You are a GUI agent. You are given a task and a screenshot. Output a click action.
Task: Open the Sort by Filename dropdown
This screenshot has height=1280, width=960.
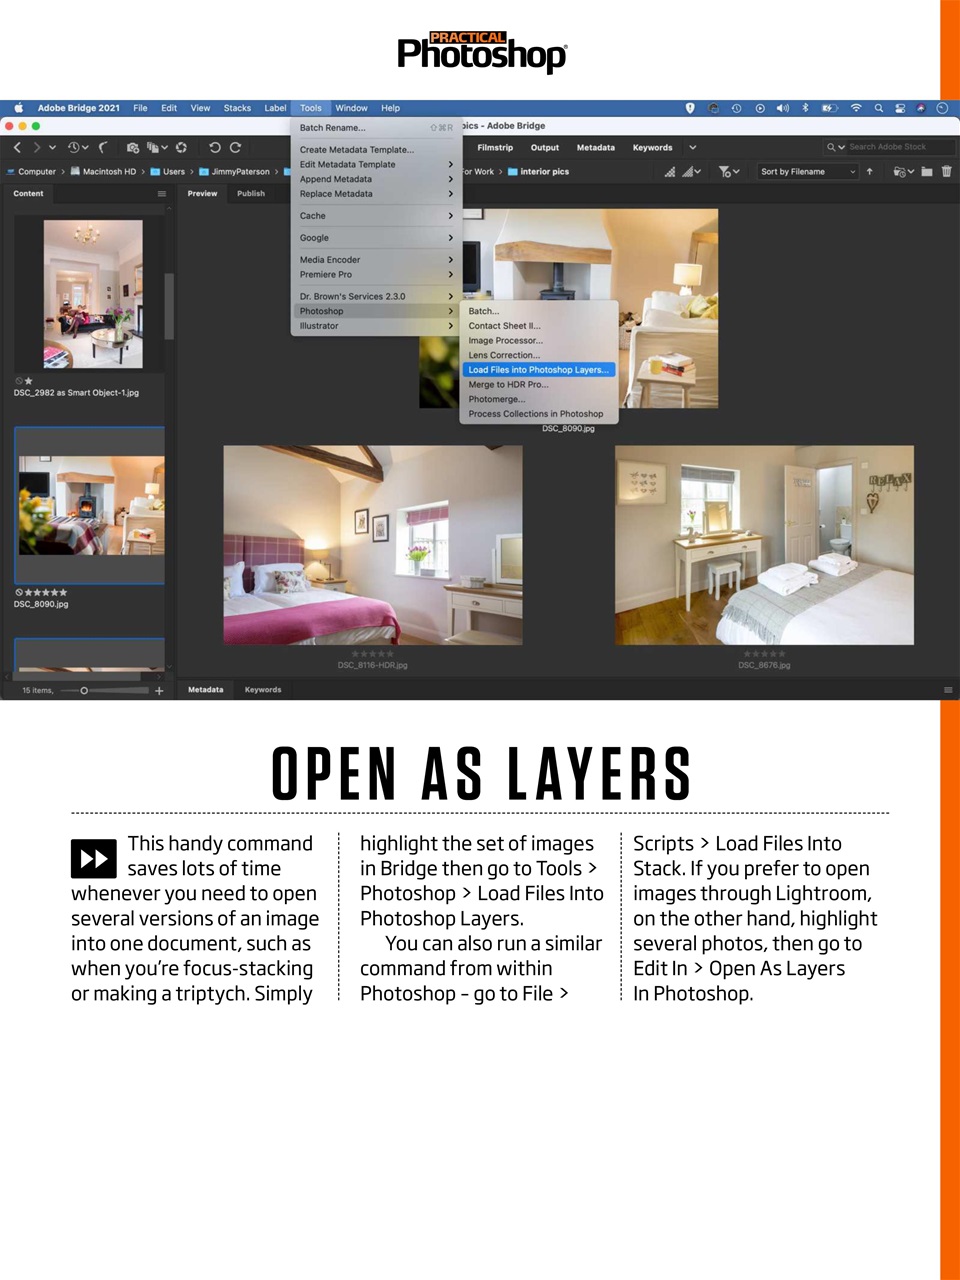tap(806, 172)
